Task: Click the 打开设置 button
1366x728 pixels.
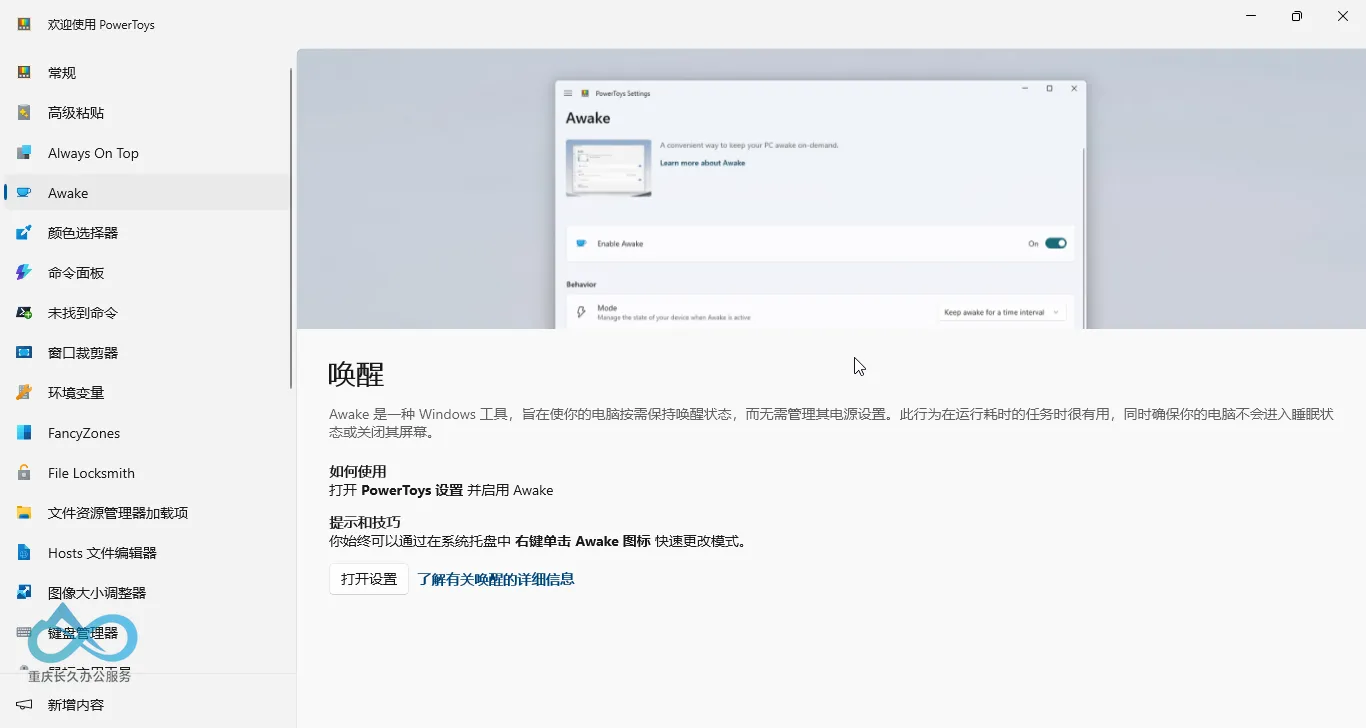Action: (369, 579)
